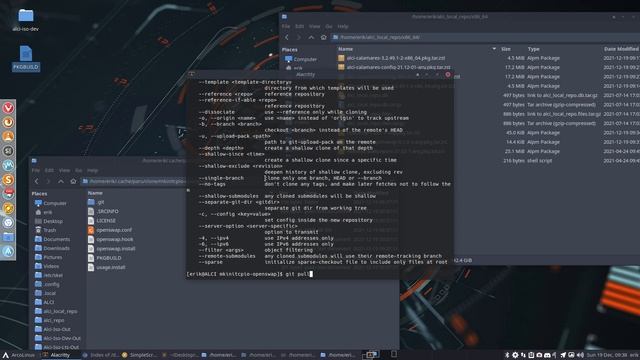Sort by the Type column in the rear file manager
This screenshot has height=360, width=640.
533,49
